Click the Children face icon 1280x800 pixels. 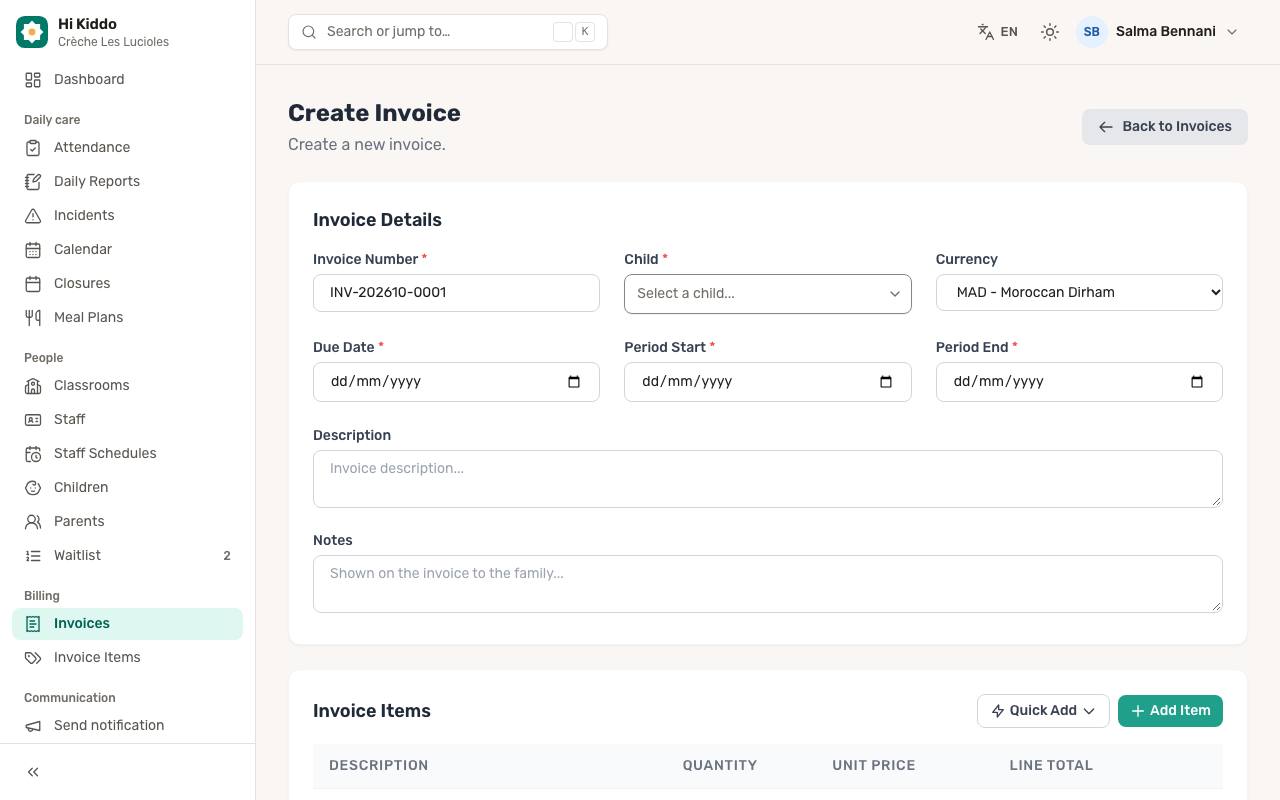tap(33, 488)
